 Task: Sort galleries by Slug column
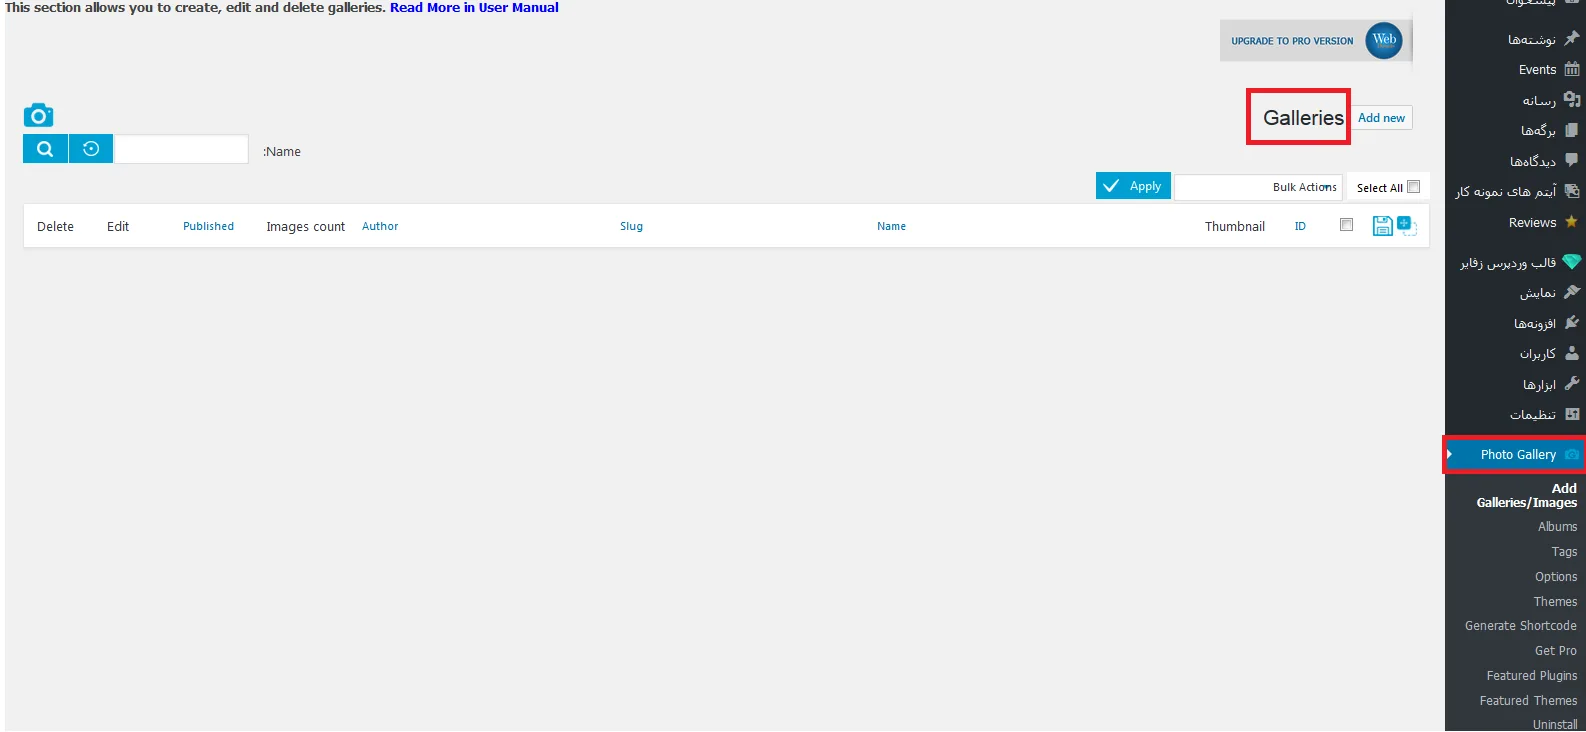click(631, 226)
